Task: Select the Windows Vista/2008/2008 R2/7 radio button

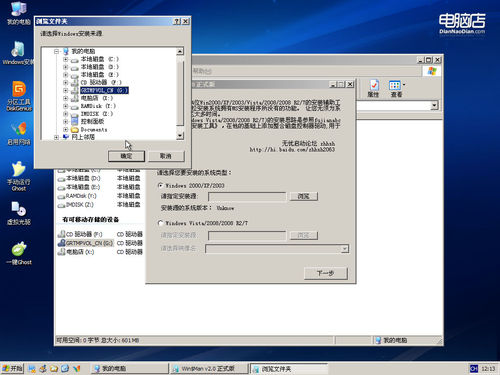Action: [161, 223]
